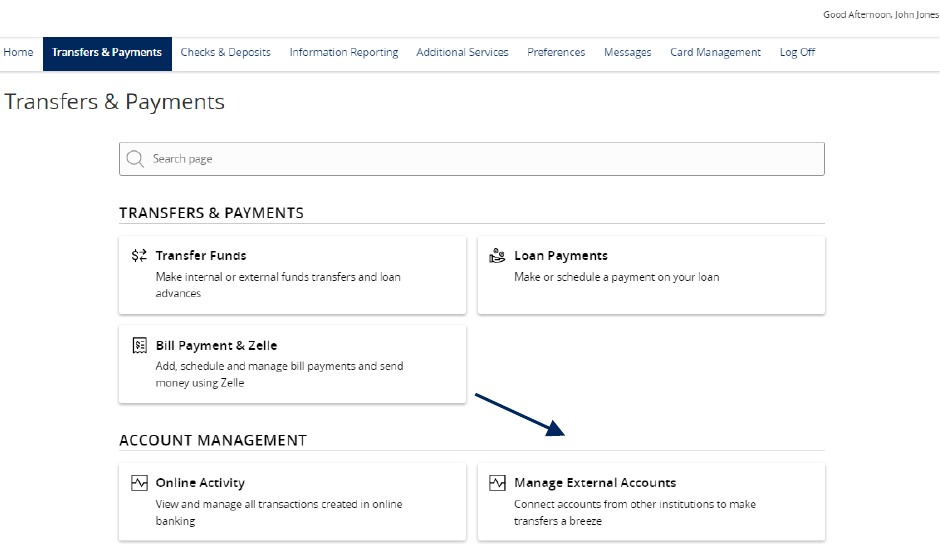The image size is (940, 544).
Task: Open Card Management menu
Action: [715, 53]
